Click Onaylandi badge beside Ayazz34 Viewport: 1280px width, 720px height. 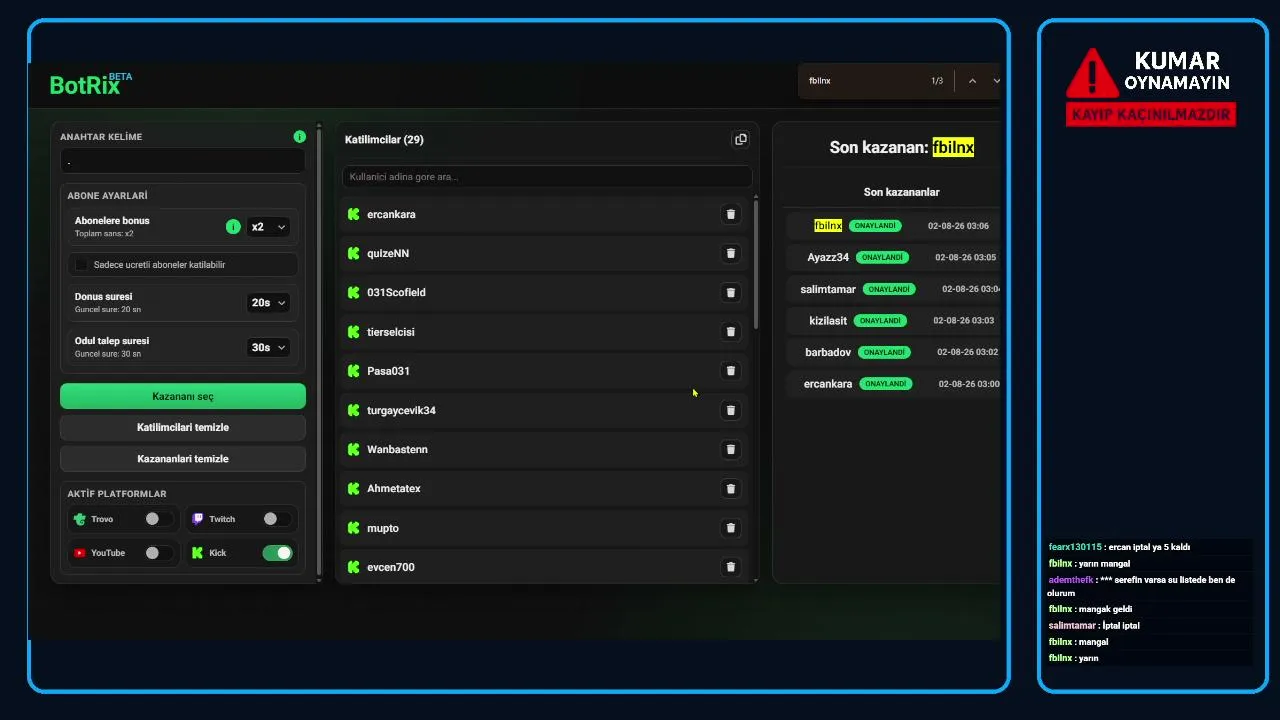[883, 257]
